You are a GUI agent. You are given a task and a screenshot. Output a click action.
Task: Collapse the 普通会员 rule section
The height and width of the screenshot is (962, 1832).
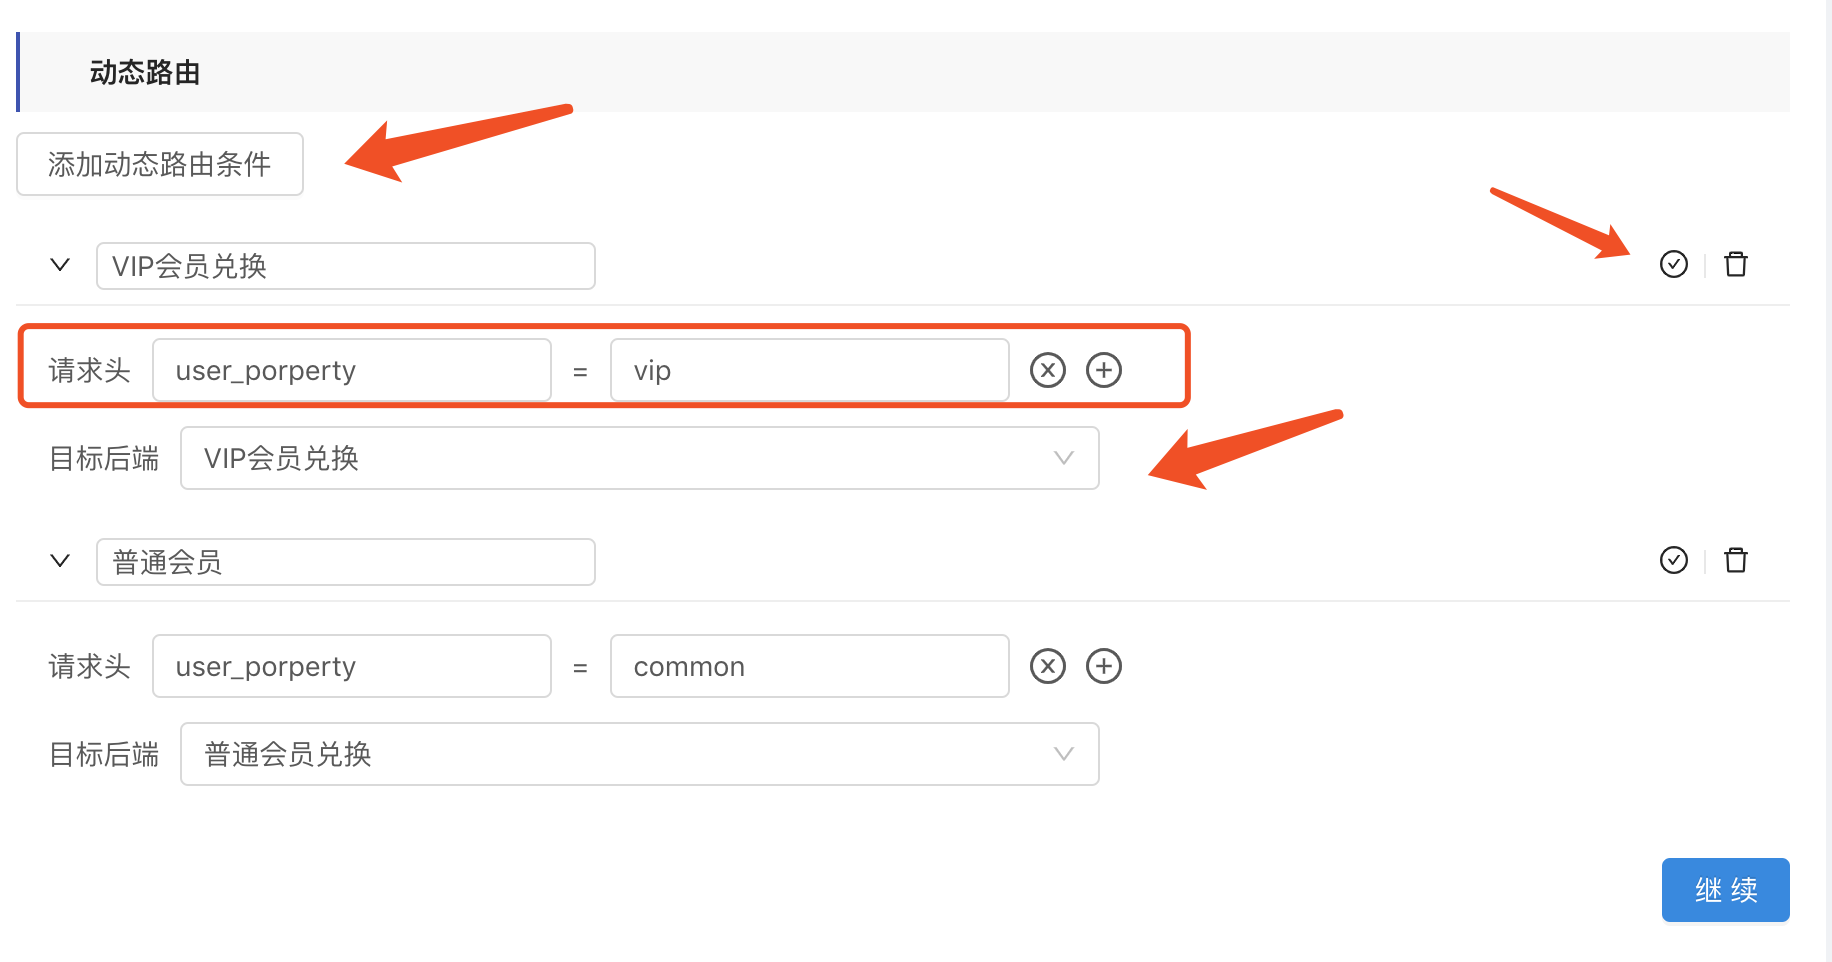(x=60, y=561)
